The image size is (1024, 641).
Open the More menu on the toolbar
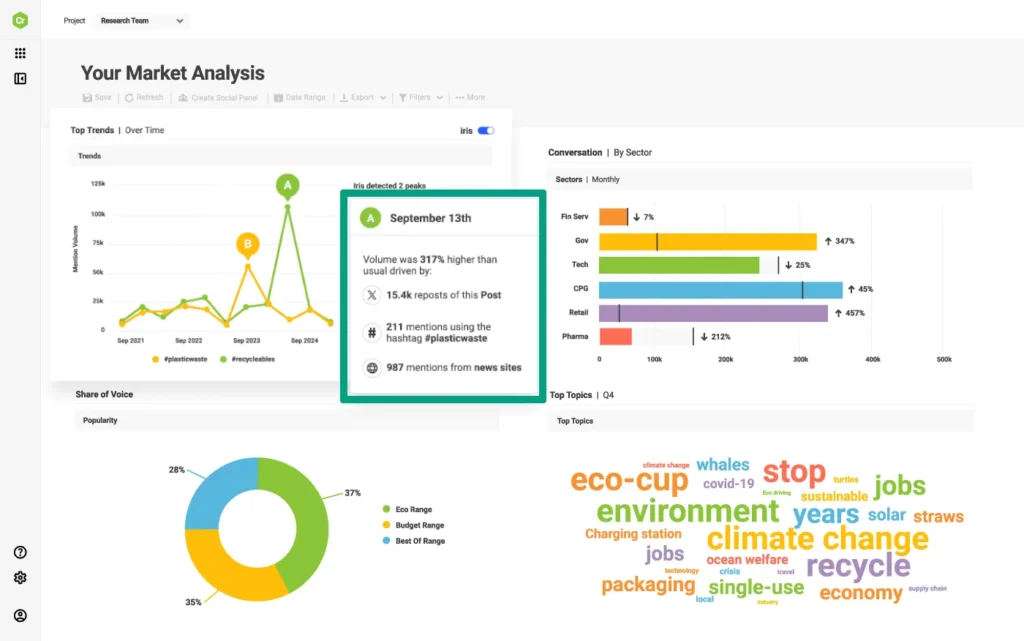pos(468,97)
